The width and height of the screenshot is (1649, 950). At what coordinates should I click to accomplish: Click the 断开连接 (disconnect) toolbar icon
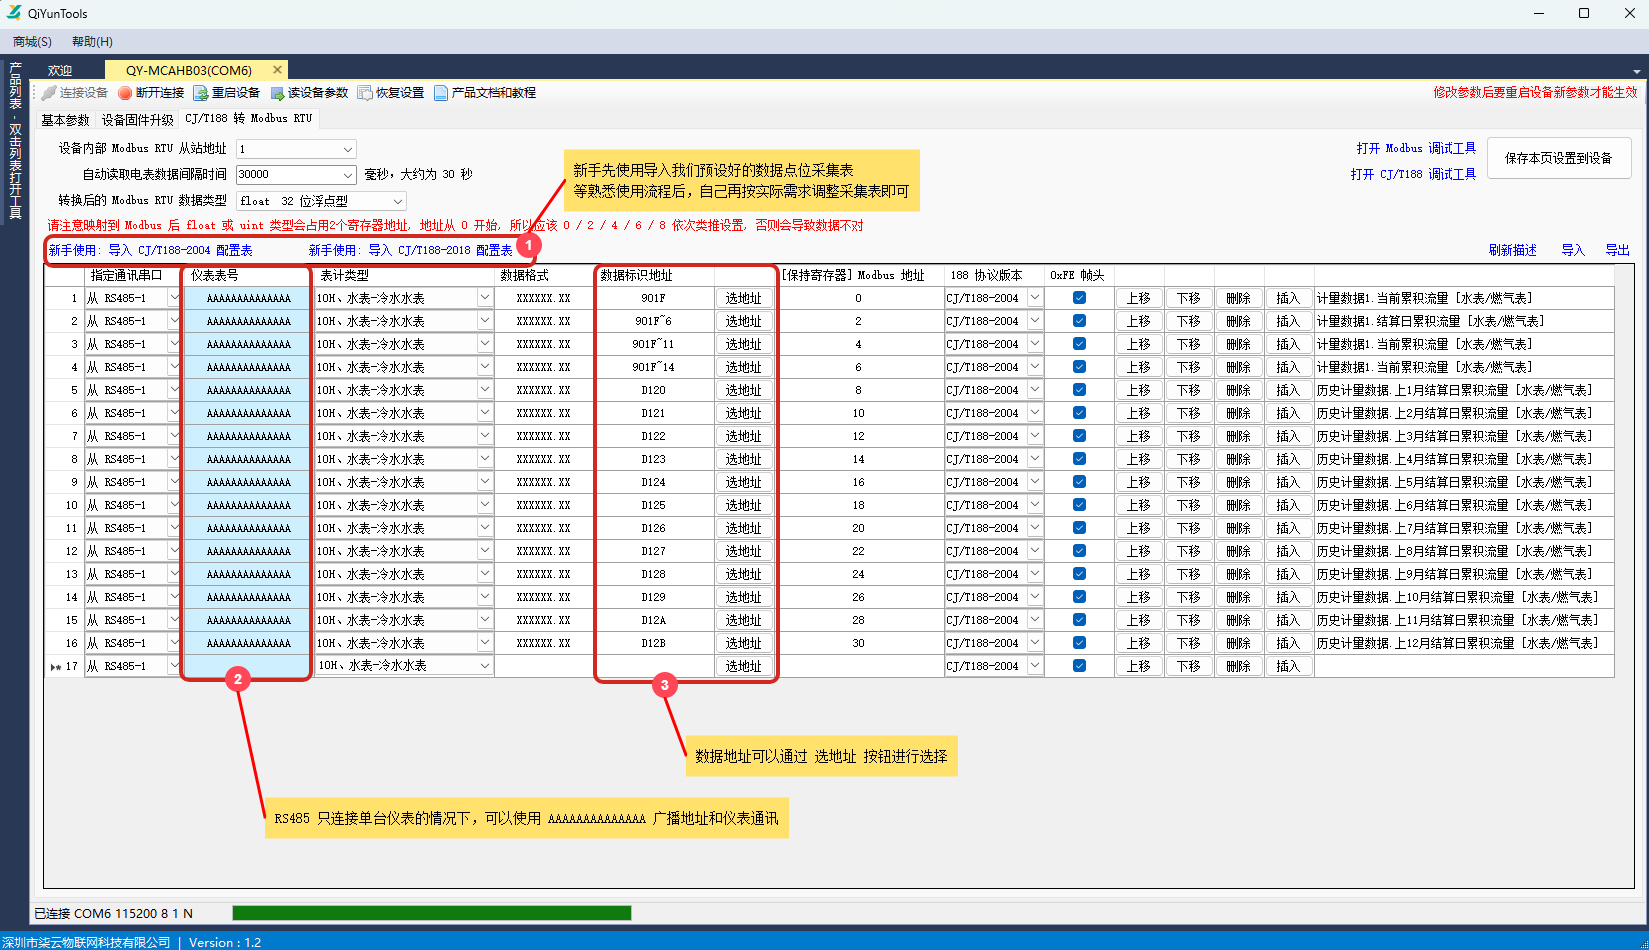coord(124,92)
